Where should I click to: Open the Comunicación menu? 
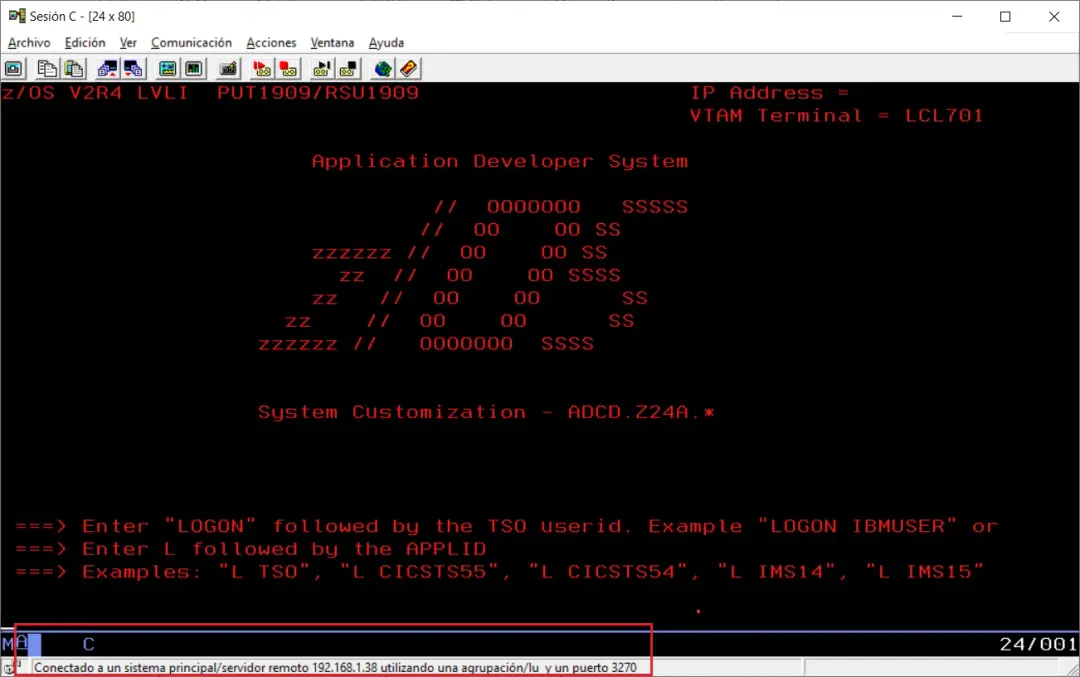point(191,43)
